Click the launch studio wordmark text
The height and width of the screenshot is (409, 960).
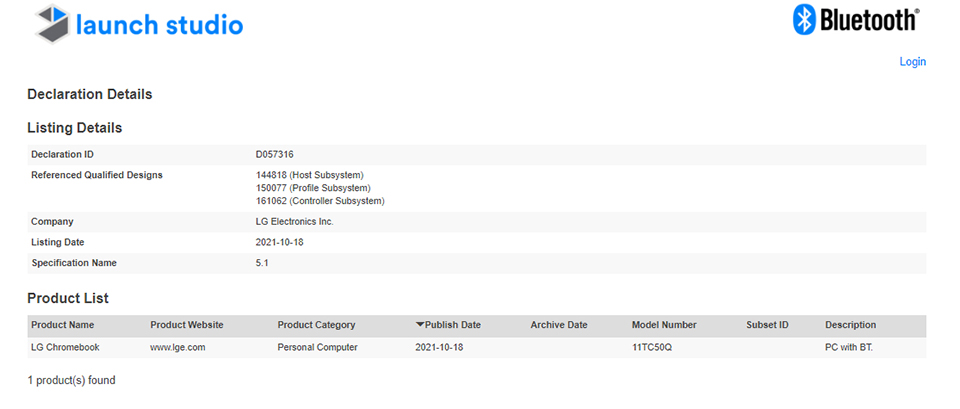159,24
